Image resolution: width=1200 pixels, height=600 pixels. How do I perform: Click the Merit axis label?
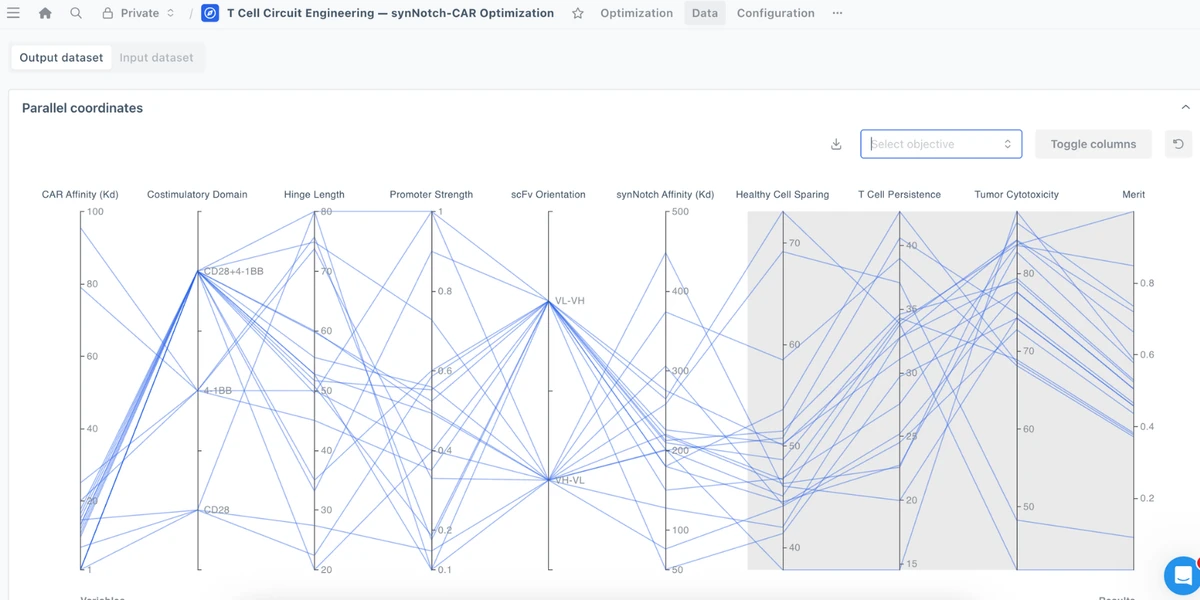pos(1132,194)
